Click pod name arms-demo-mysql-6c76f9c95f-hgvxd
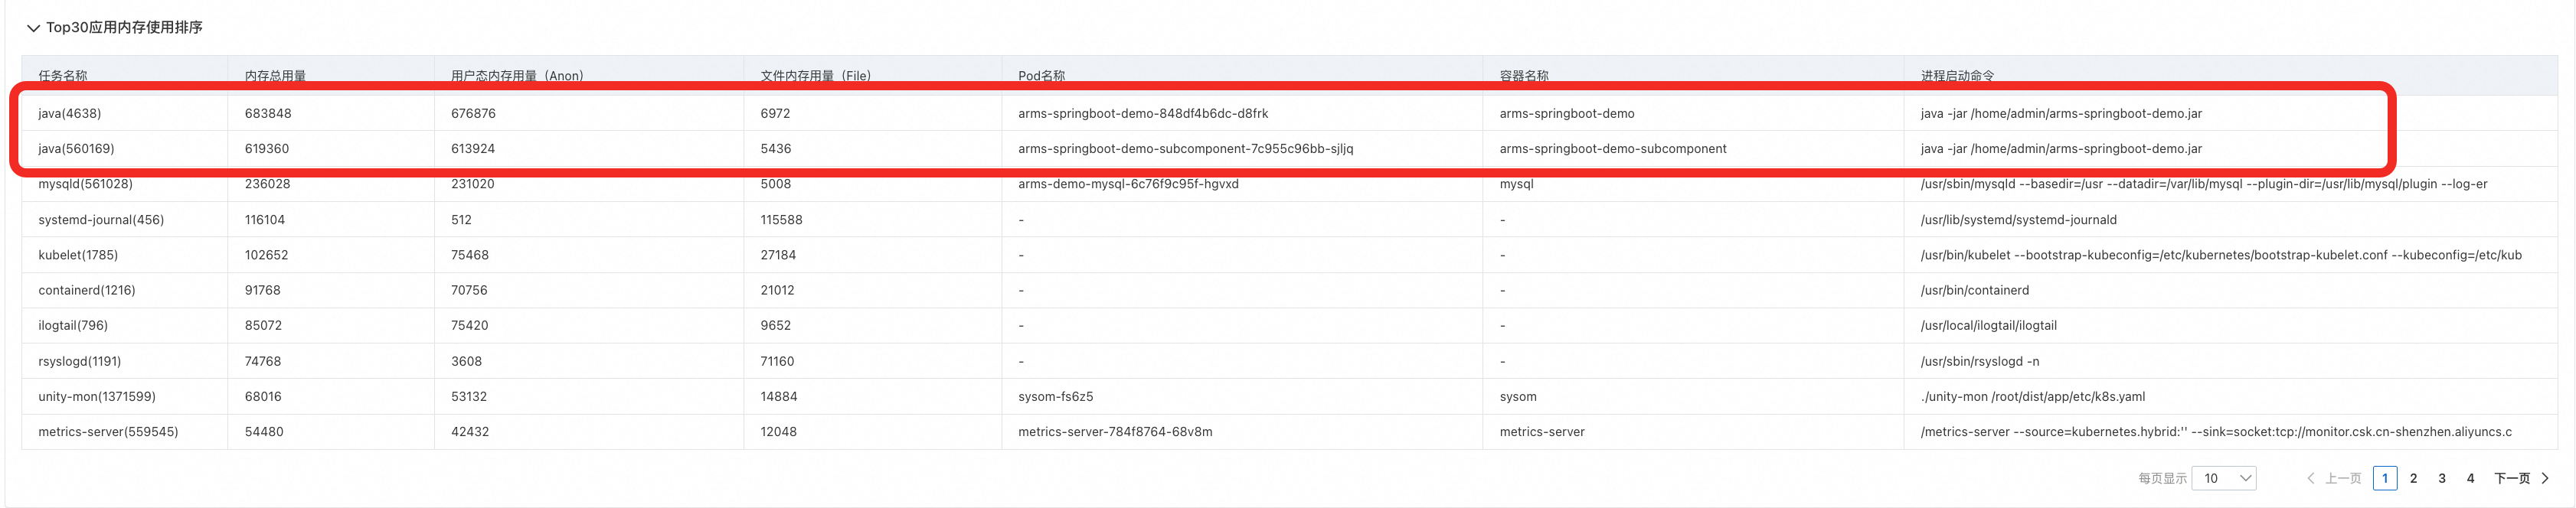 1128,184
